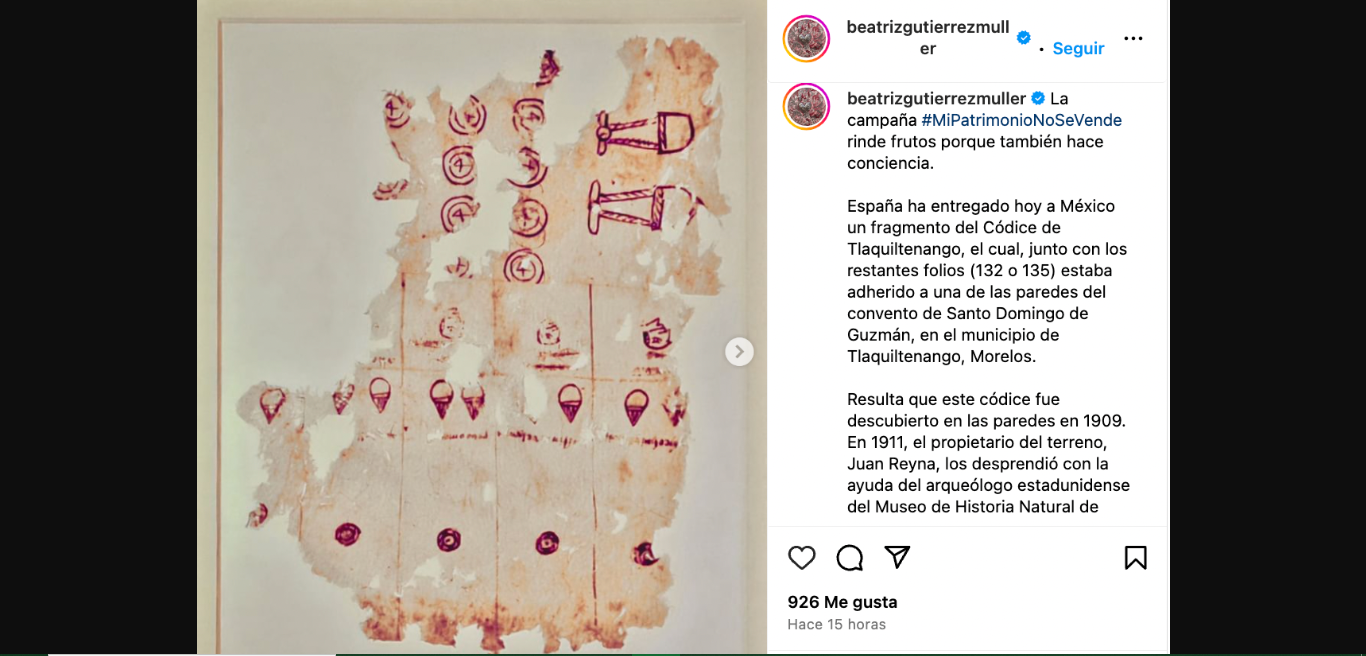View who liked via 926 Me gusta

(842, 602)
